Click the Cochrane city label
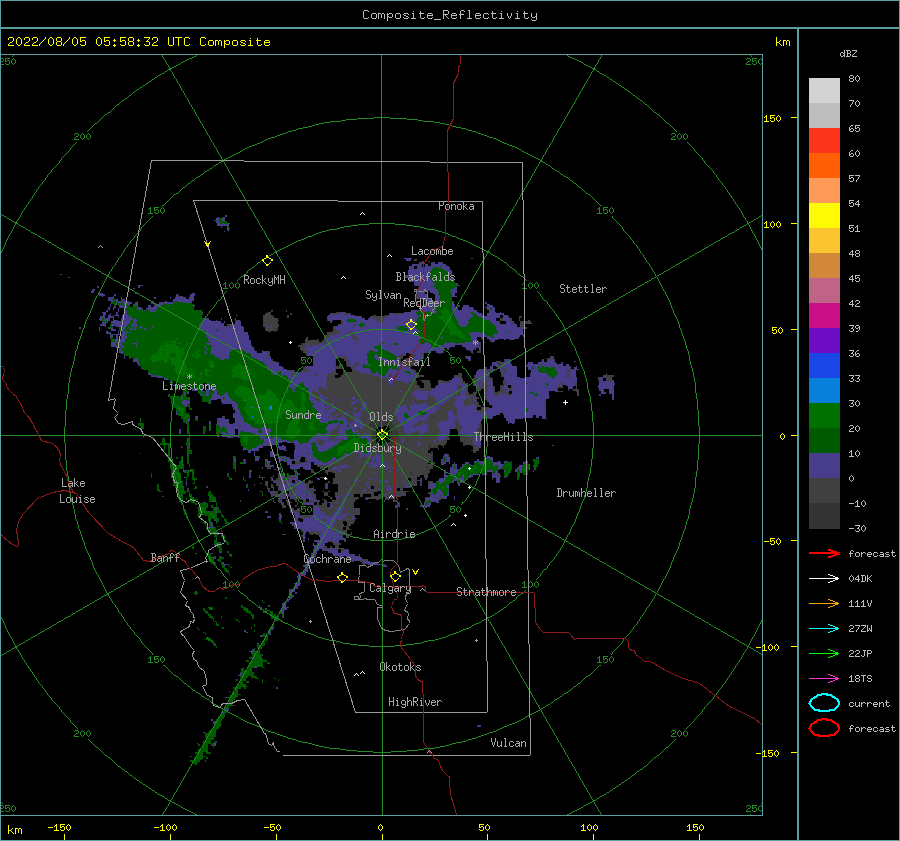Screen dimensions: 900x841 327,559
